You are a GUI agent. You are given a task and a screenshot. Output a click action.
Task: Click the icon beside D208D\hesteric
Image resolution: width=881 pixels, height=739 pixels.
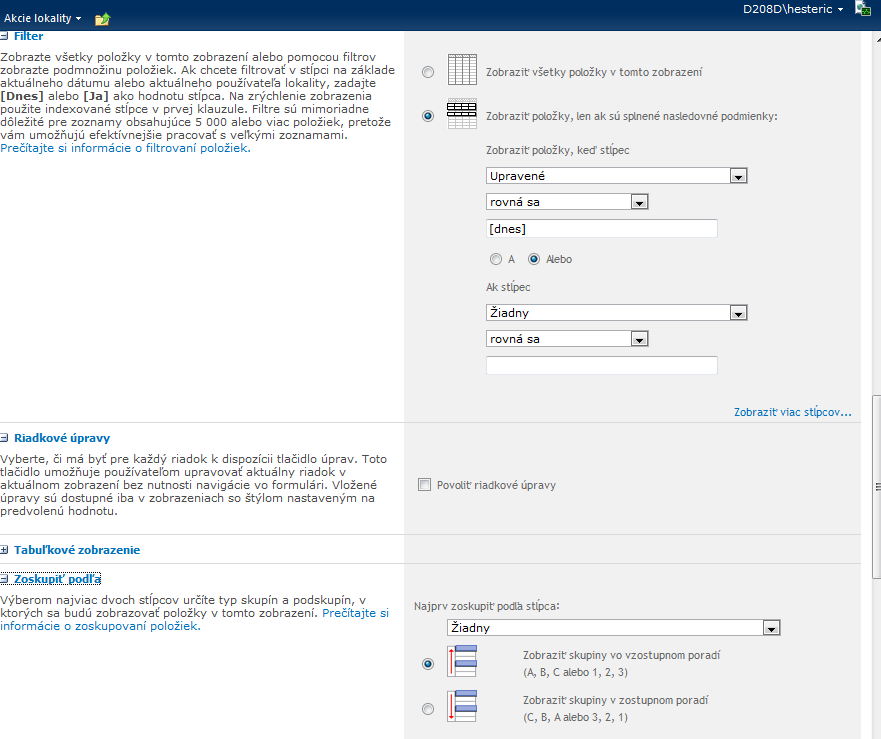tap(862, 8)
